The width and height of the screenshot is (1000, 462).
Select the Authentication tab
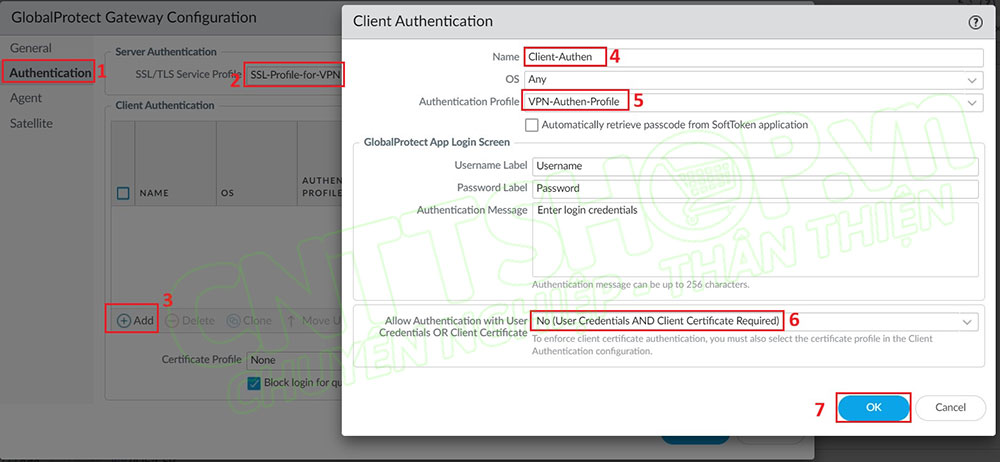pyautogui.click(x=50, y=73)
